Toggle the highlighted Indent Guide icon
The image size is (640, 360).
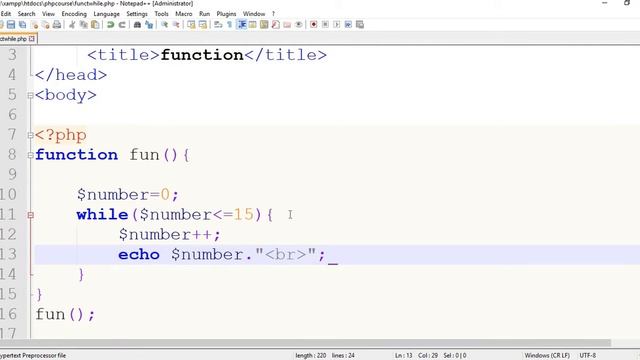242,25
